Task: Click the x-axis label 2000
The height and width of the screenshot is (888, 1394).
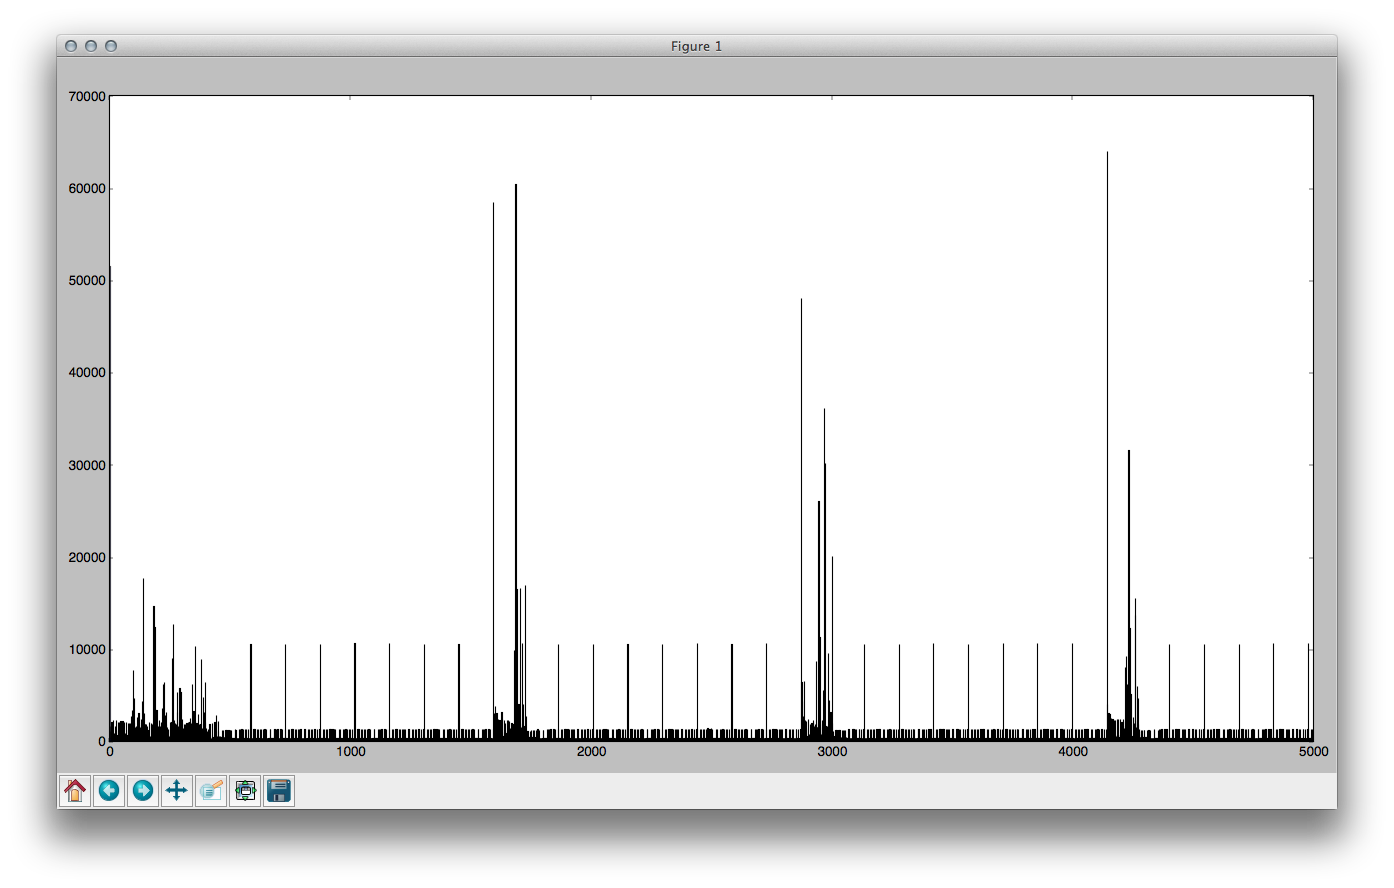Action: [x=591, y=752]
